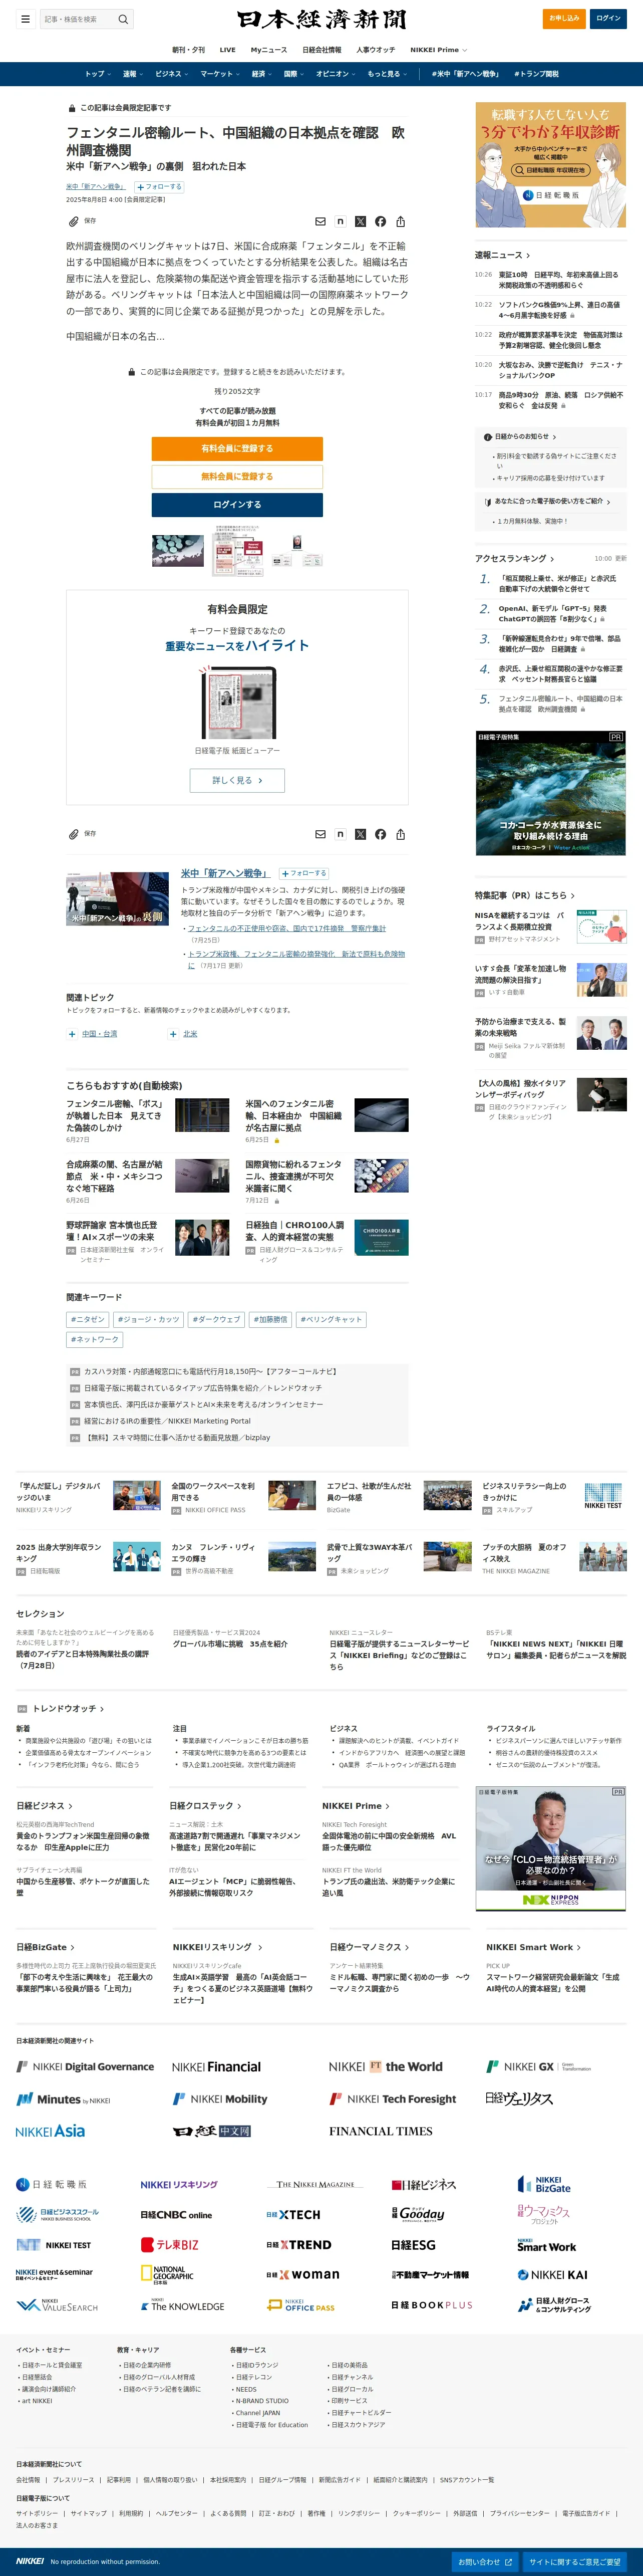643x2576 pixels.
Task: Open the アクセスランキング heading link
Action: (x=514, y=559)
